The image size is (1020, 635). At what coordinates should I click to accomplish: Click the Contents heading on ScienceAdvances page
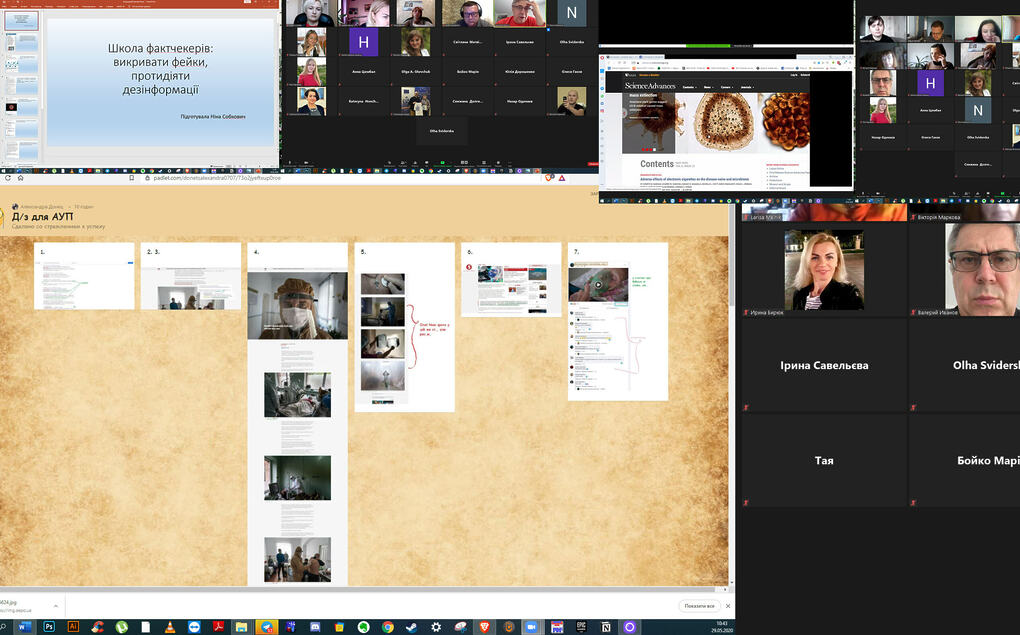tap(656, 164)
